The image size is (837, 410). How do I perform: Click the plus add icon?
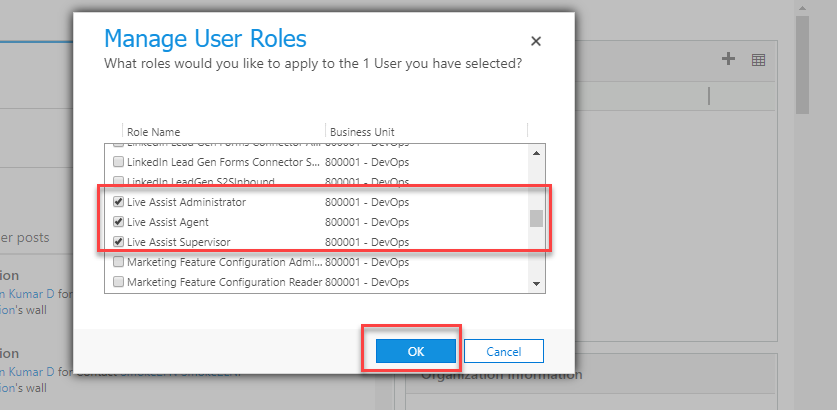pos(728,59)
